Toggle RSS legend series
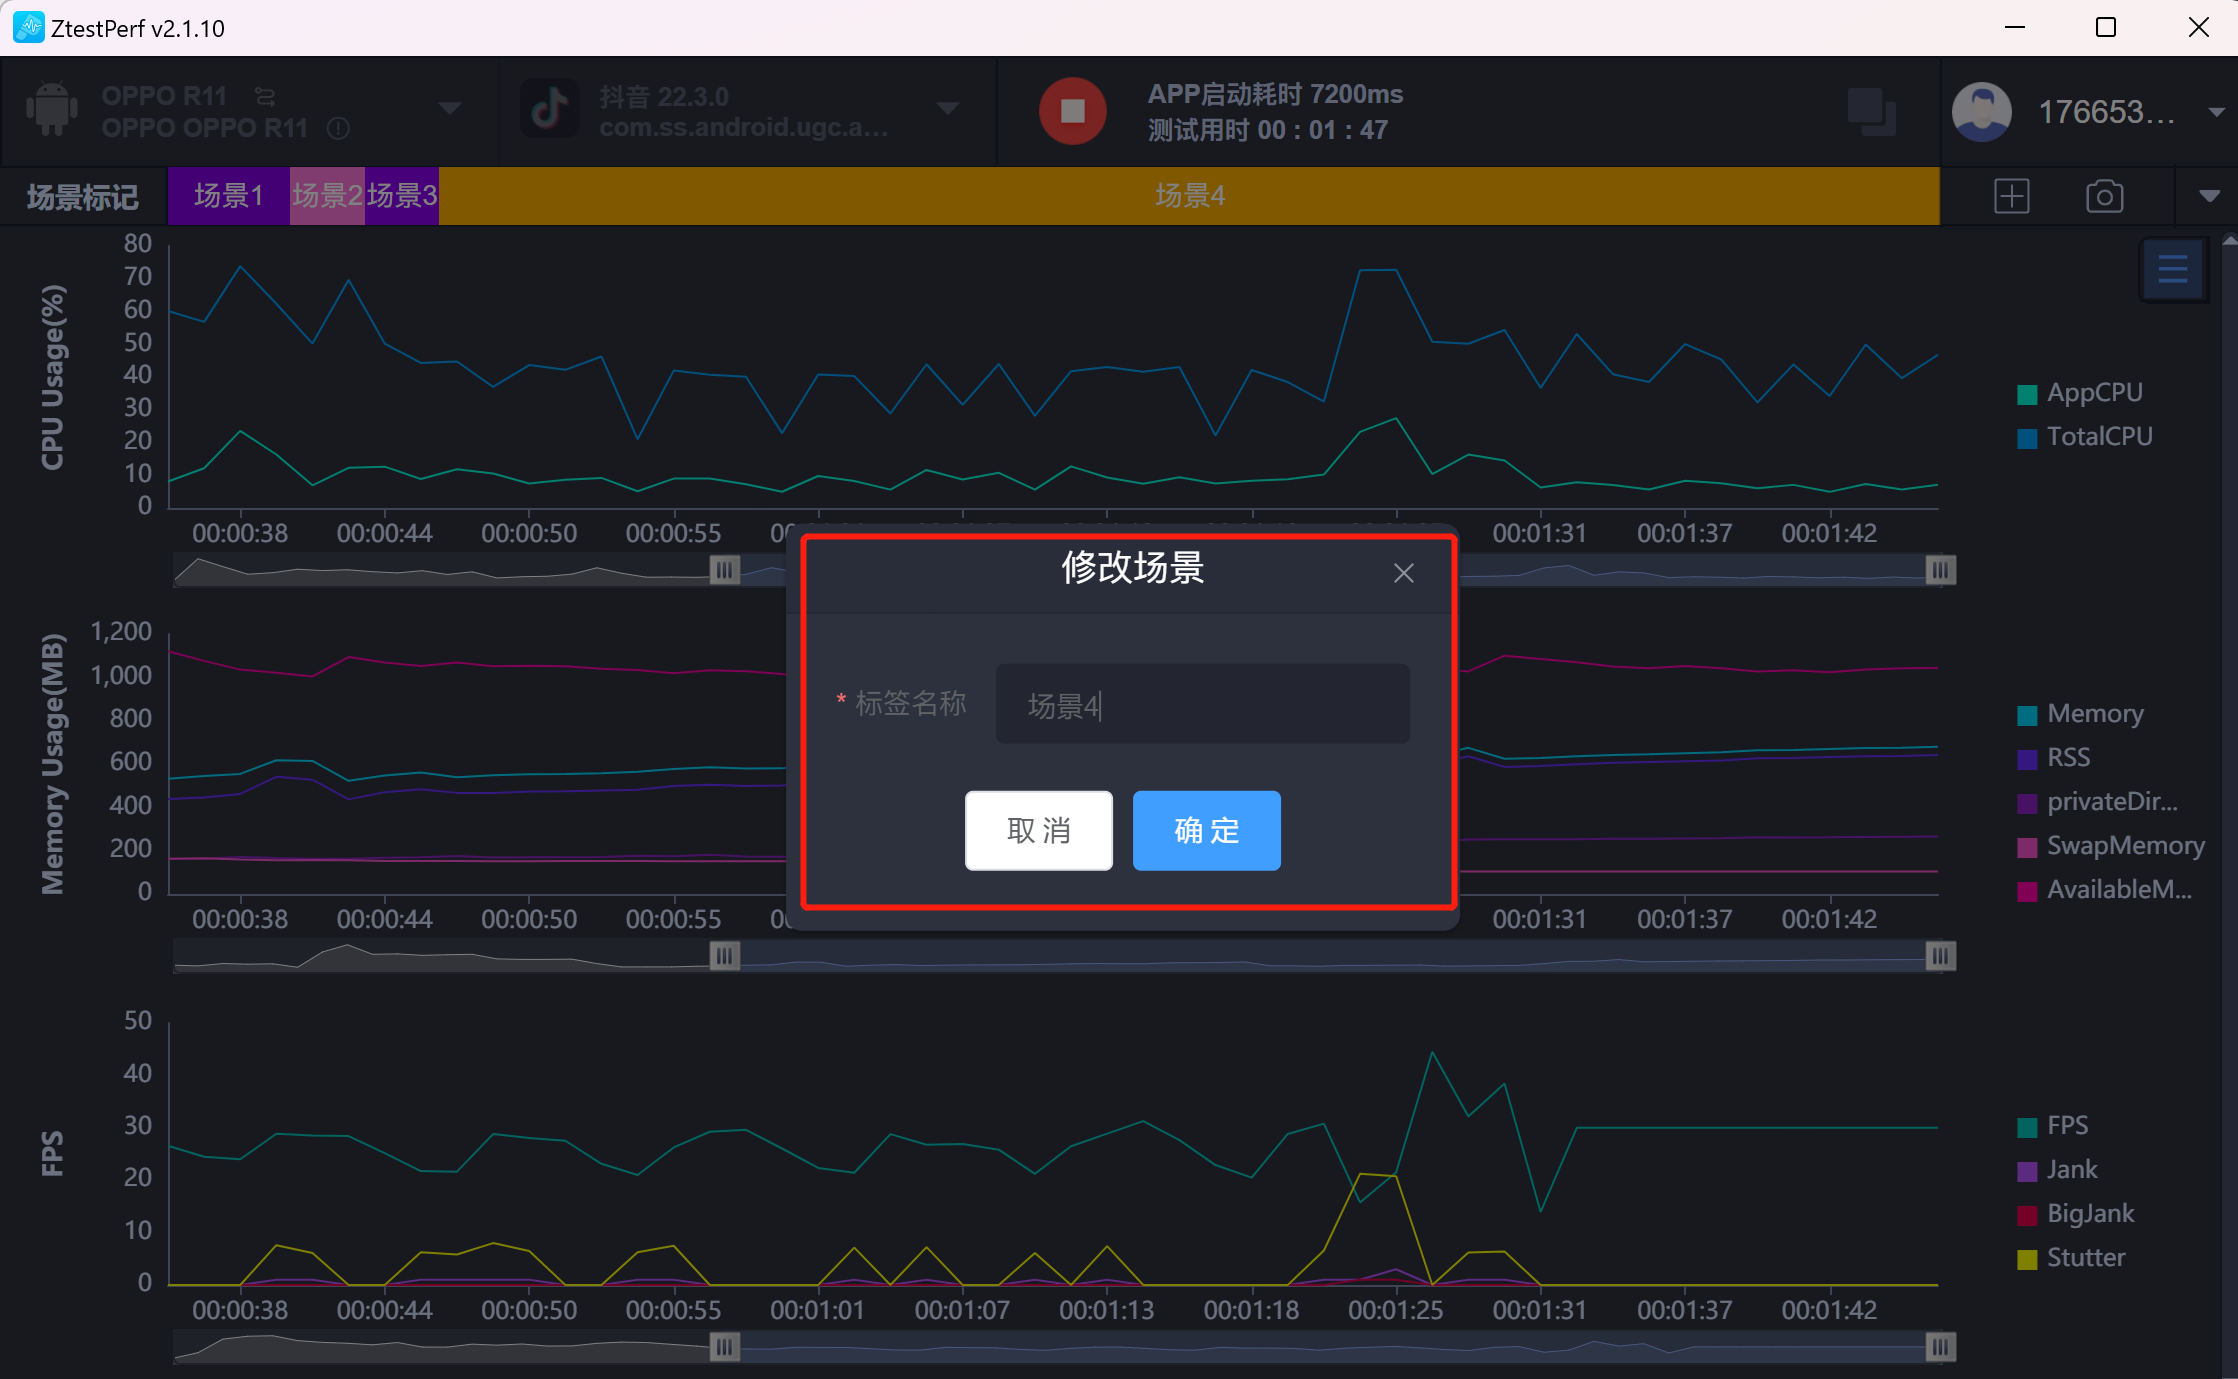 tap(2054, 758)
